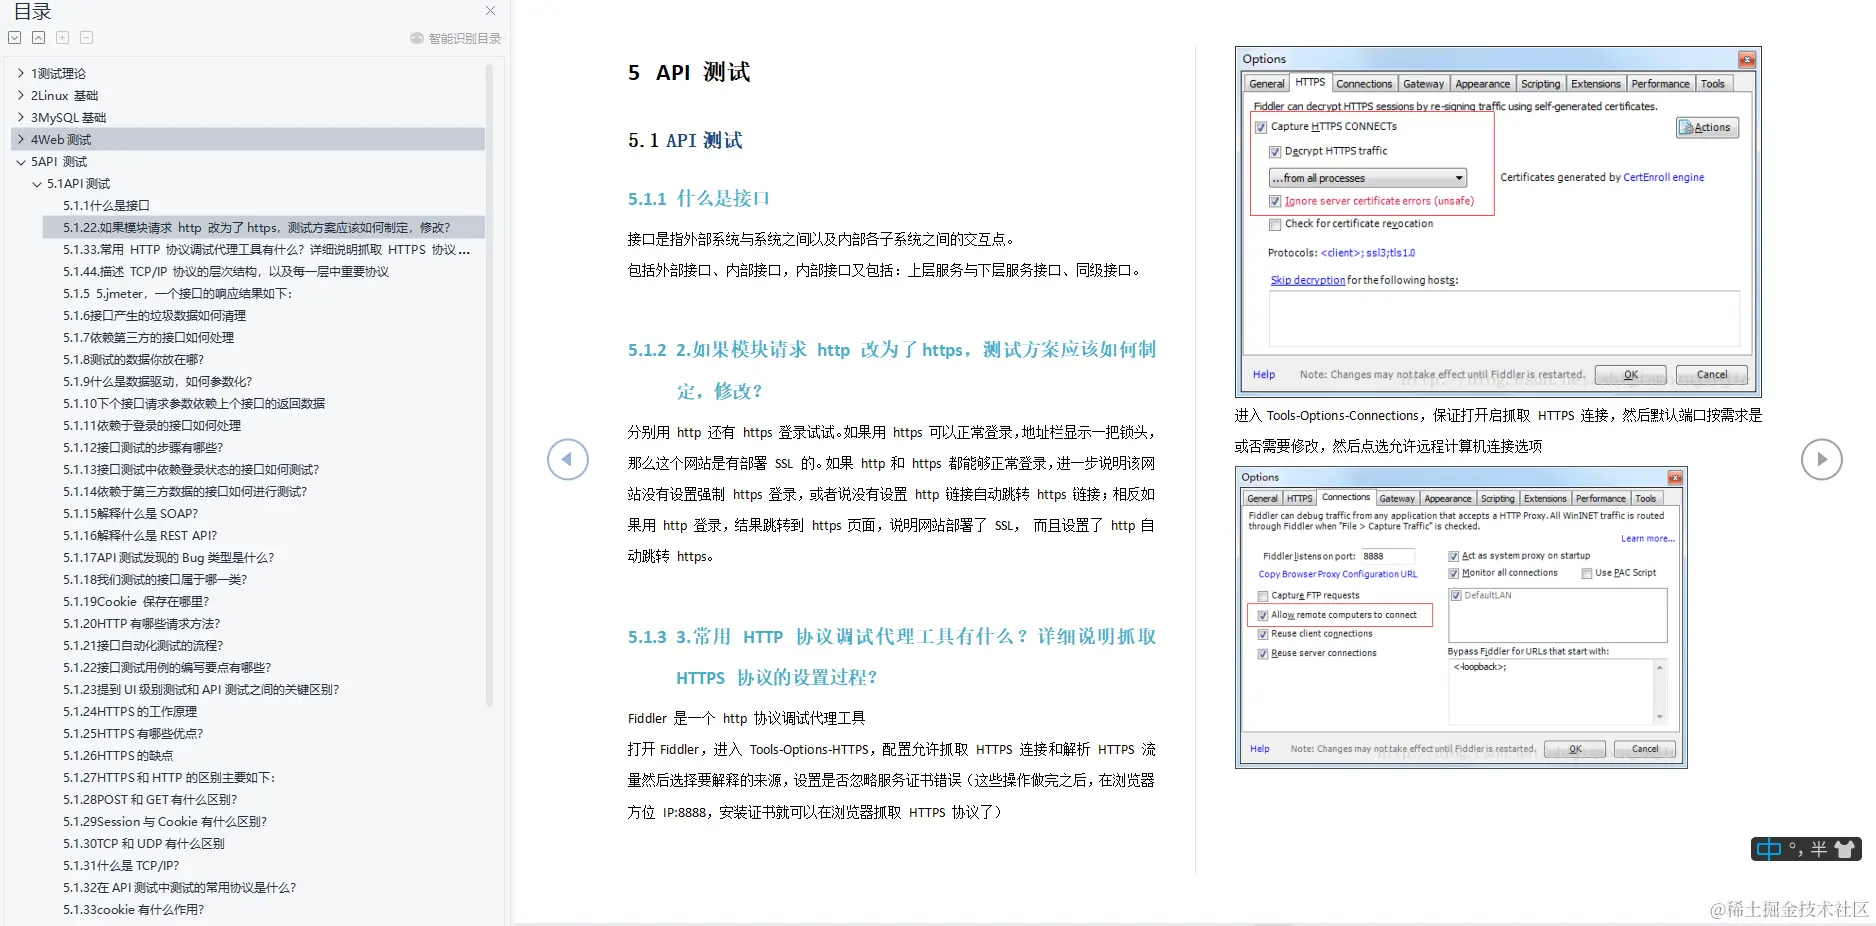Collapse the 5API 测试 chapter
Screen dimensions: 1876x926
21,161
